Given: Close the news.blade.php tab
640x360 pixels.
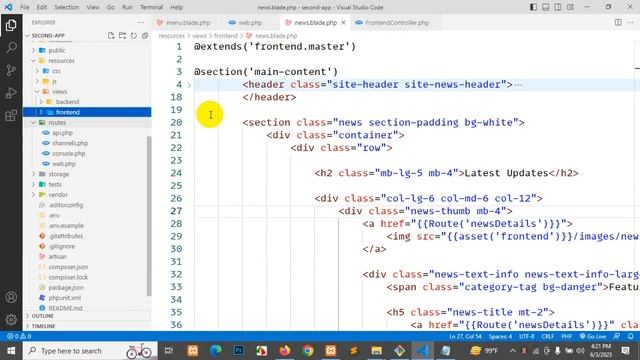Looking at the screenshot, I should pyautogui.click(x=343, y=22).
